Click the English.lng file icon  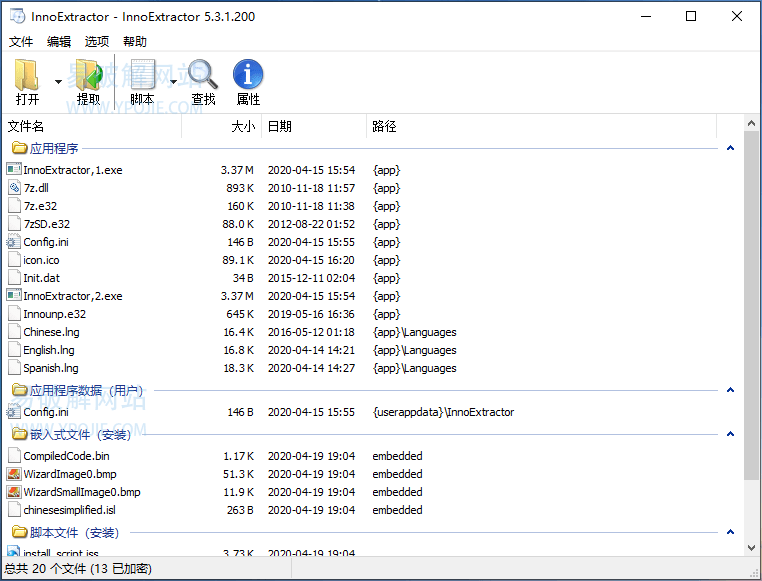click(x=15, y=350)
